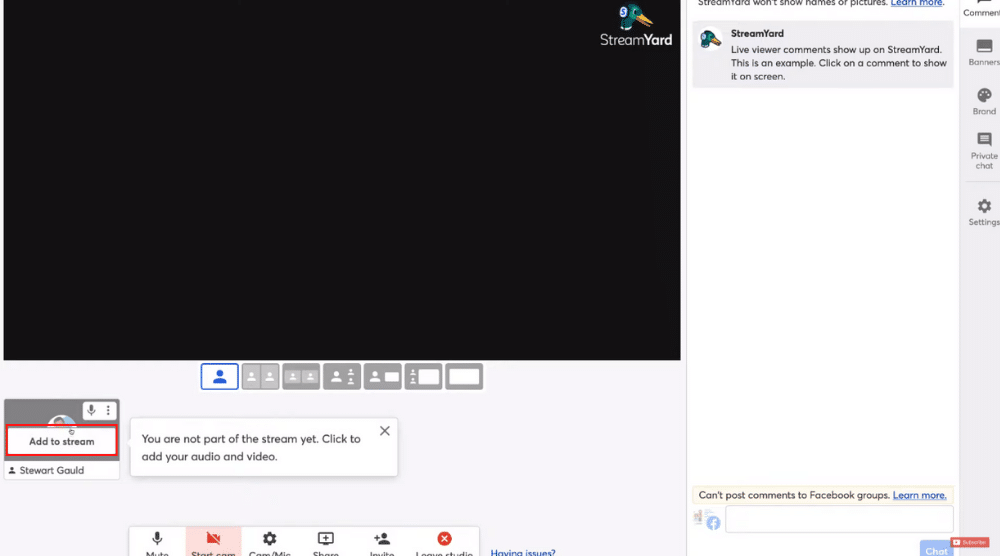Open the Comments tab
This screenshot has width=1000, height=556.
[x=982, y=9]
